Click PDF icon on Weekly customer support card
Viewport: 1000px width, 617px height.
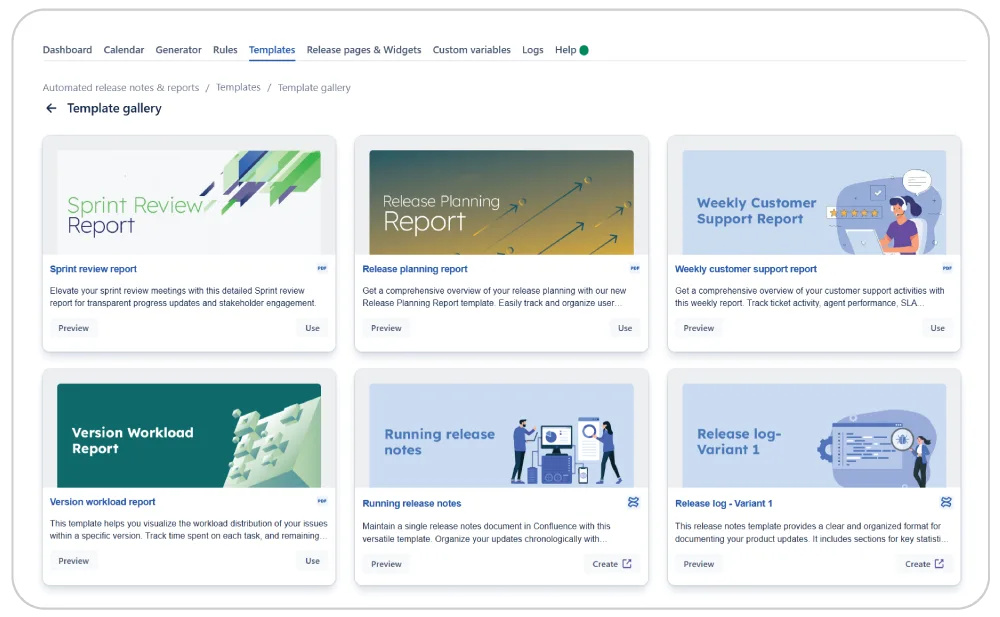point(947,269)
